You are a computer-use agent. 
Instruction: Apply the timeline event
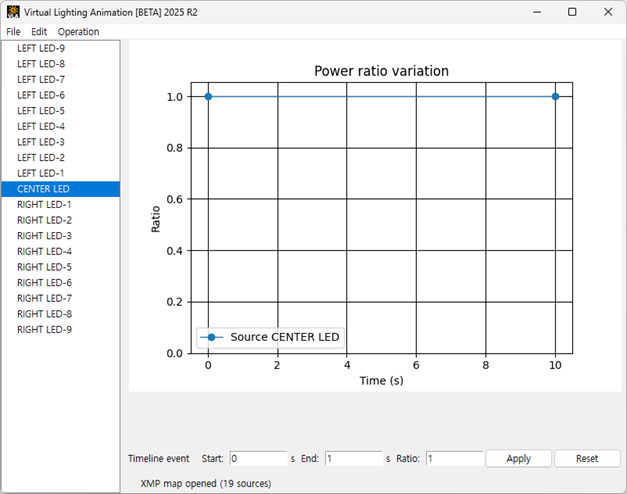pos(518,458)
